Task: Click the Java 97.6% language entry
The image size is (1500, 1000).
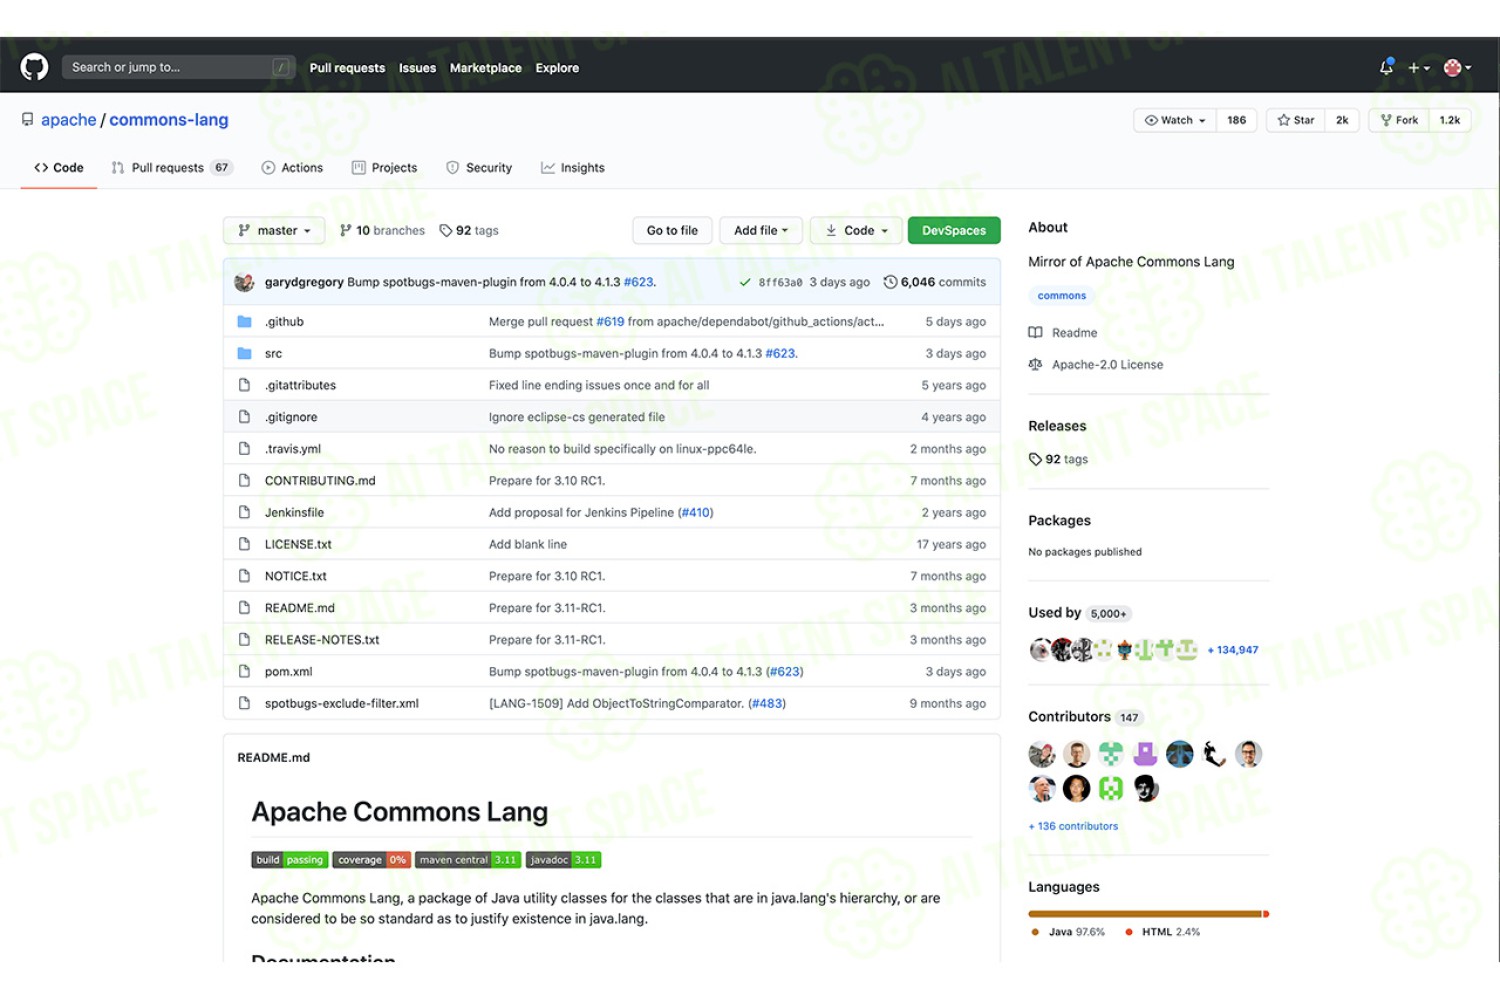Action: pyautogui.click(x=1068, y=932)
